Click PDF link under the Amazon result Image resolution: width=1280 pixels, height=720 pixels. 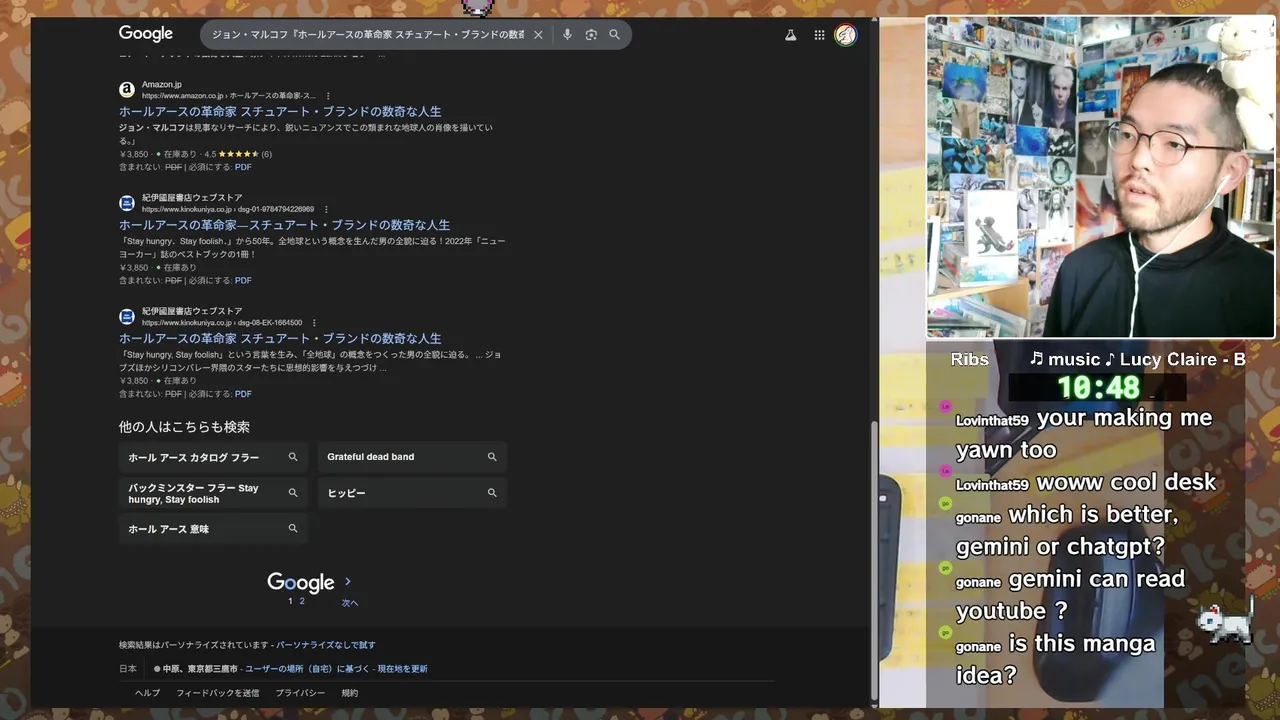pyautogui.click(x=243, y=167)
